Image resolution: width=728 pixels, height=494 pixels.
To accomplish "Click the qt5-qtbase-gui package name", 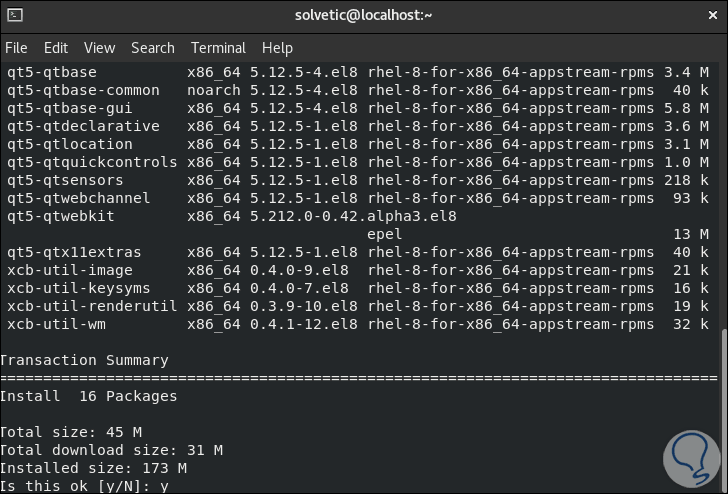I will point(70,108).
